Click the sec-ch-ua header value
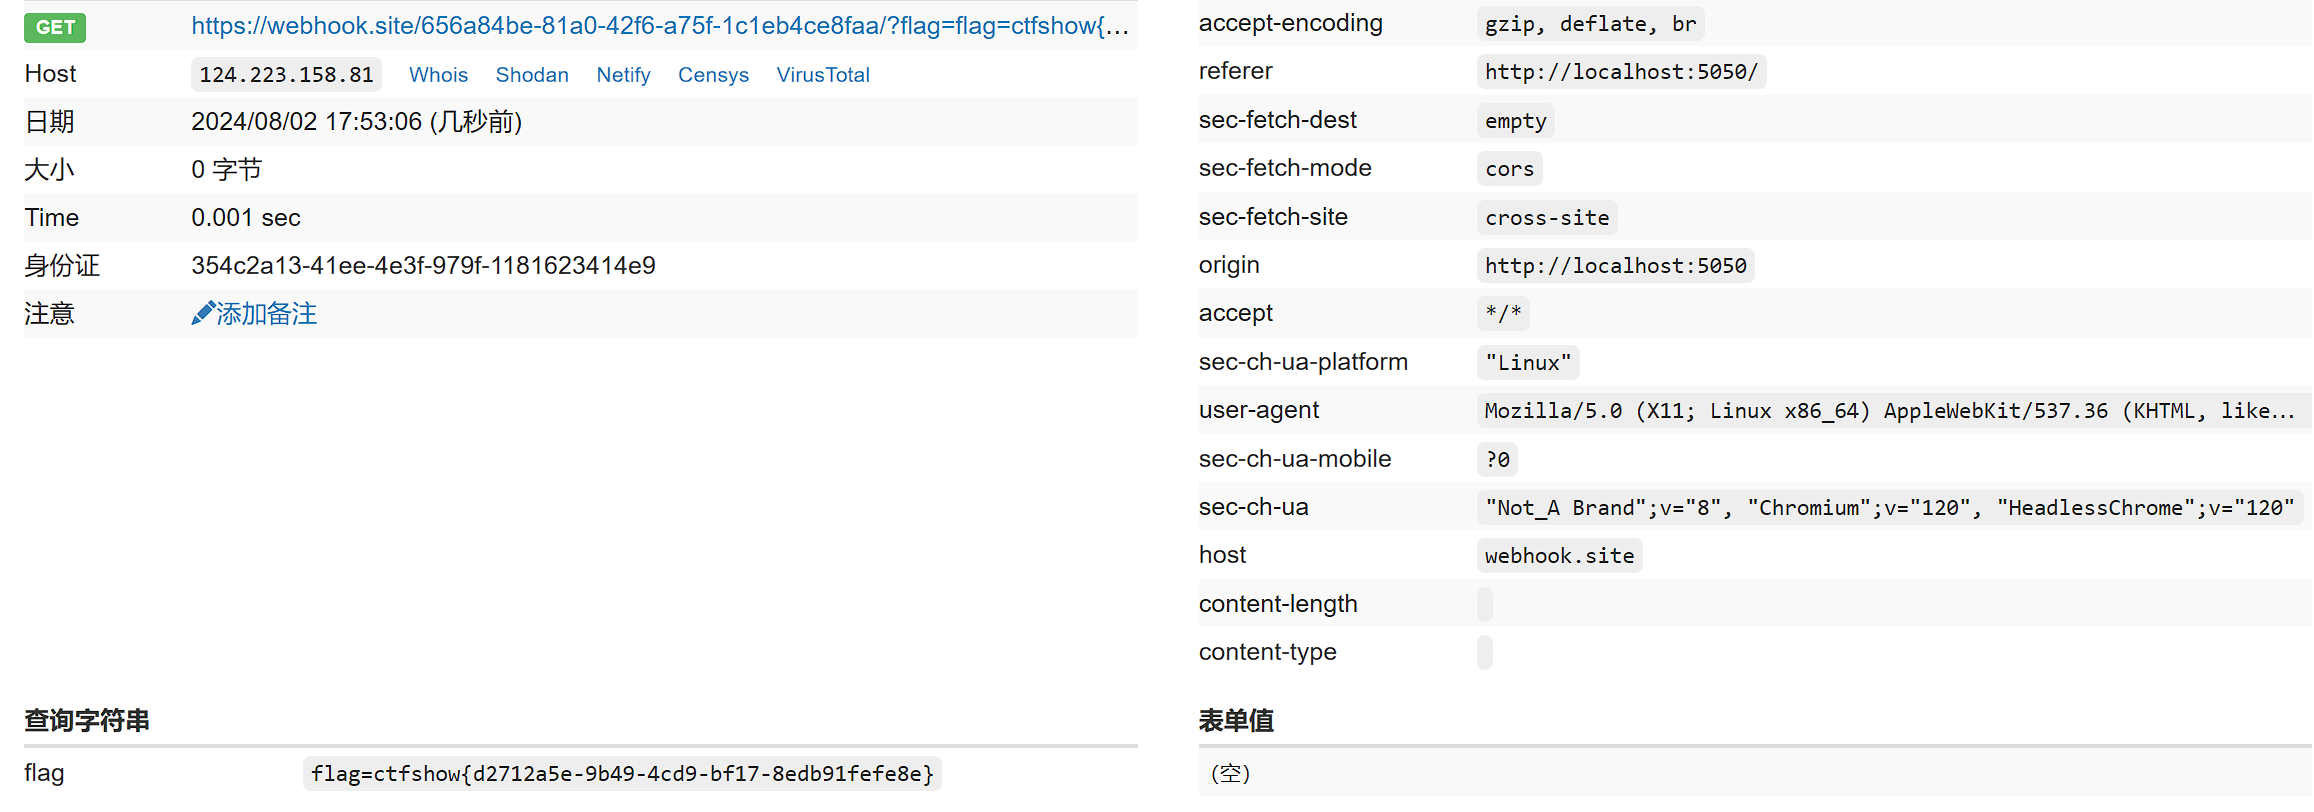Viewport: 2314px width, 812px height. click(1888, 508)
